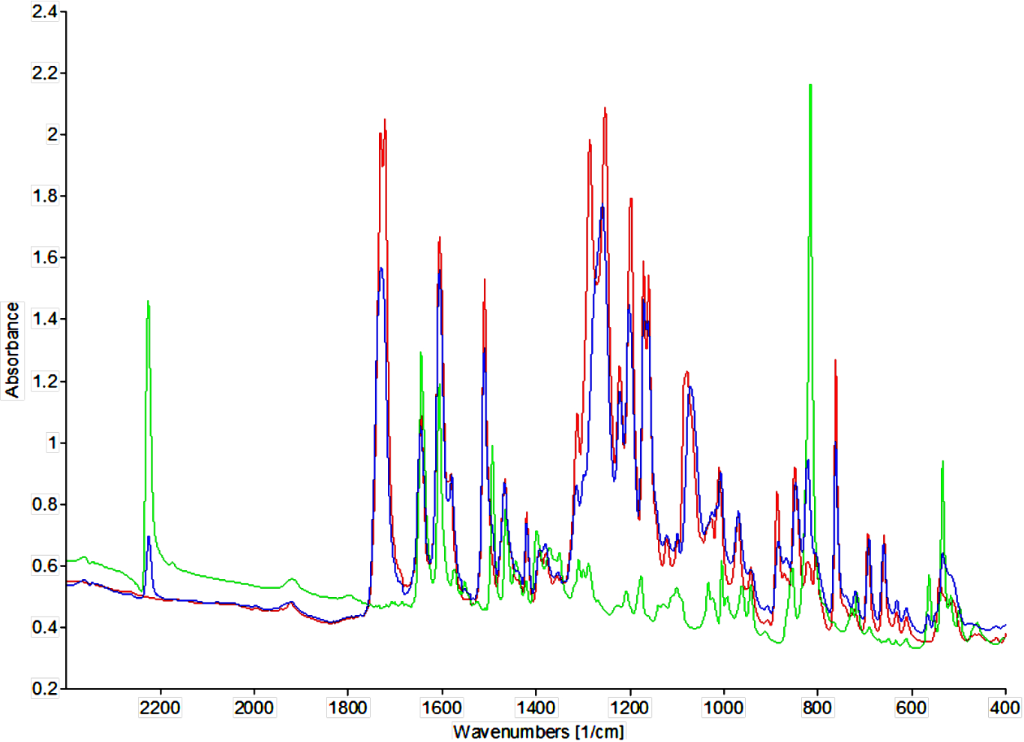Click the 'Absorbance' y-axis title
The image size is (1024, 742).
[12, 349]
